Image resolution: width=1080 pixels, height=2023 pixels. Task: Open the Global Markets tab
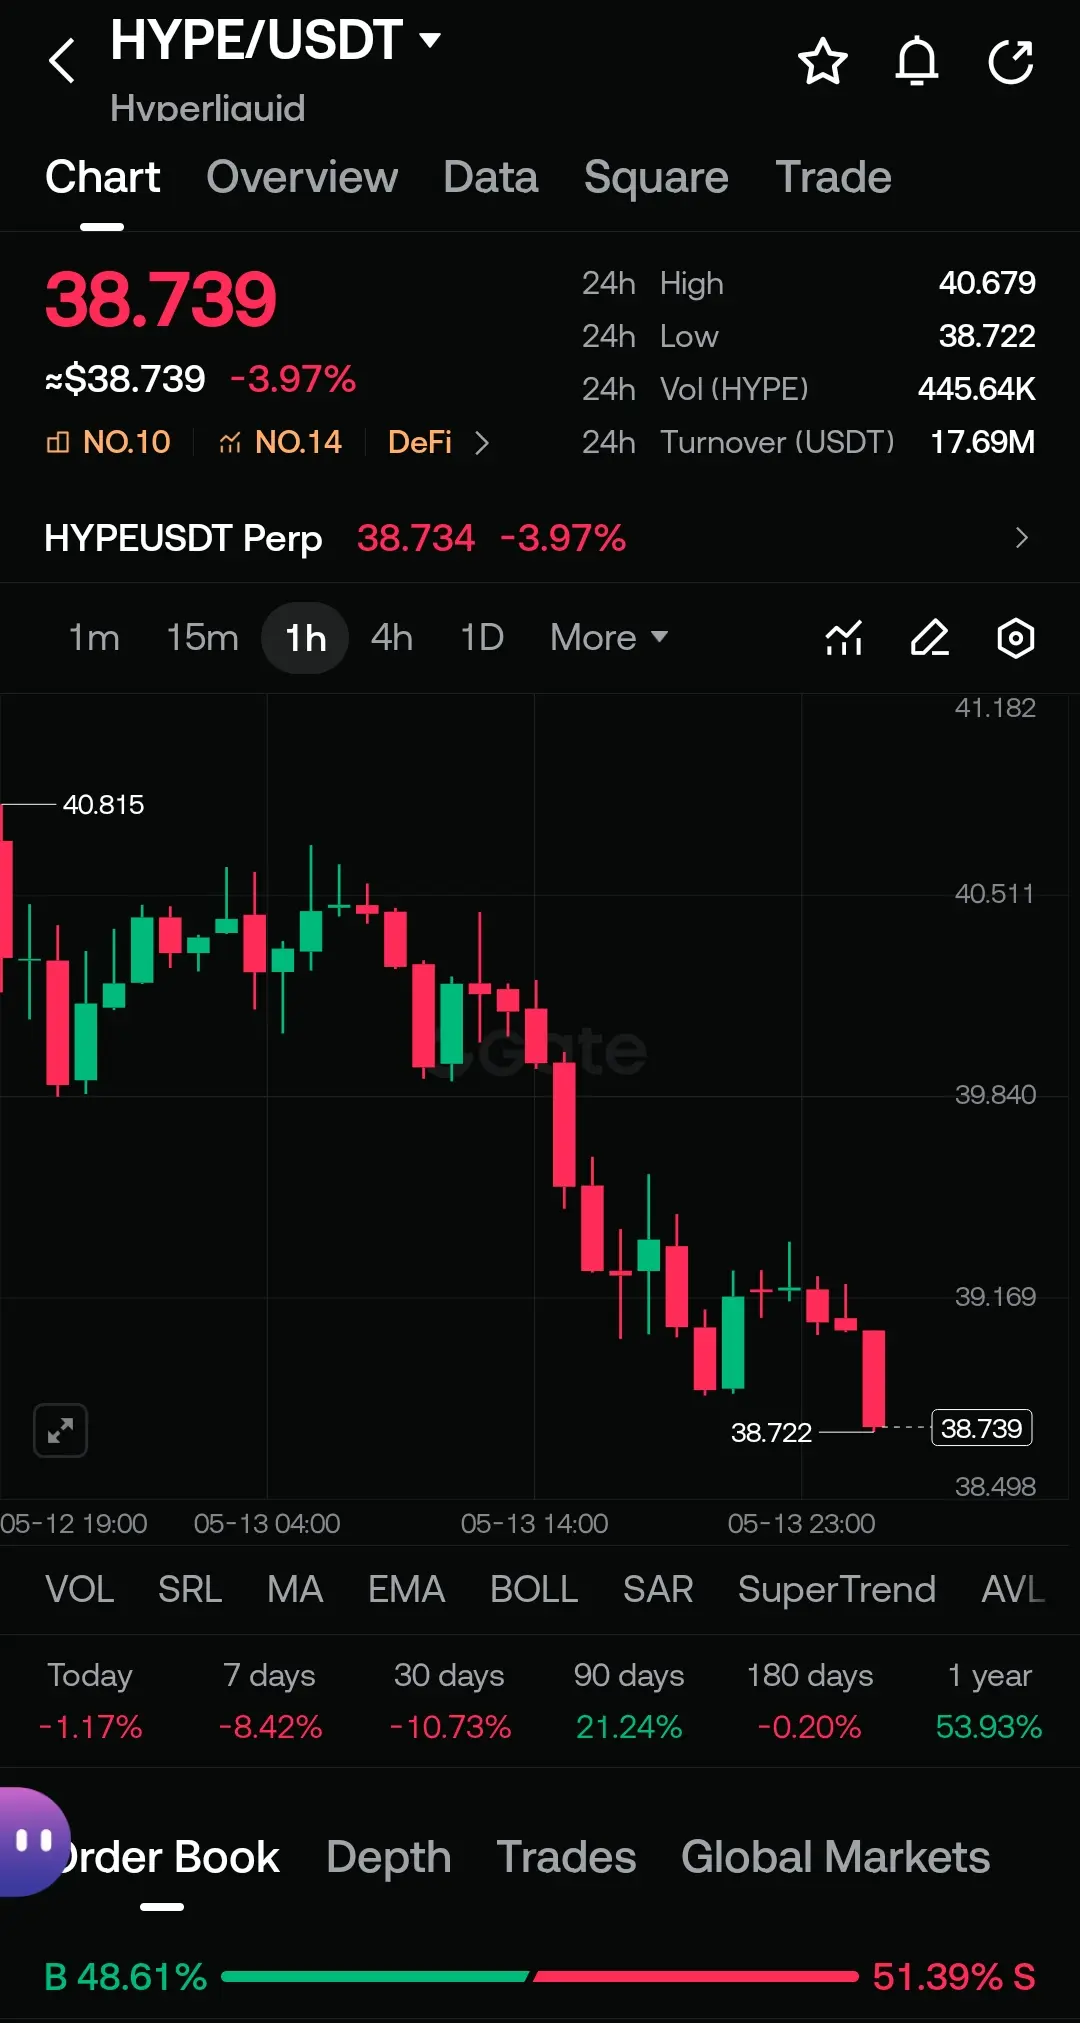835,1857
